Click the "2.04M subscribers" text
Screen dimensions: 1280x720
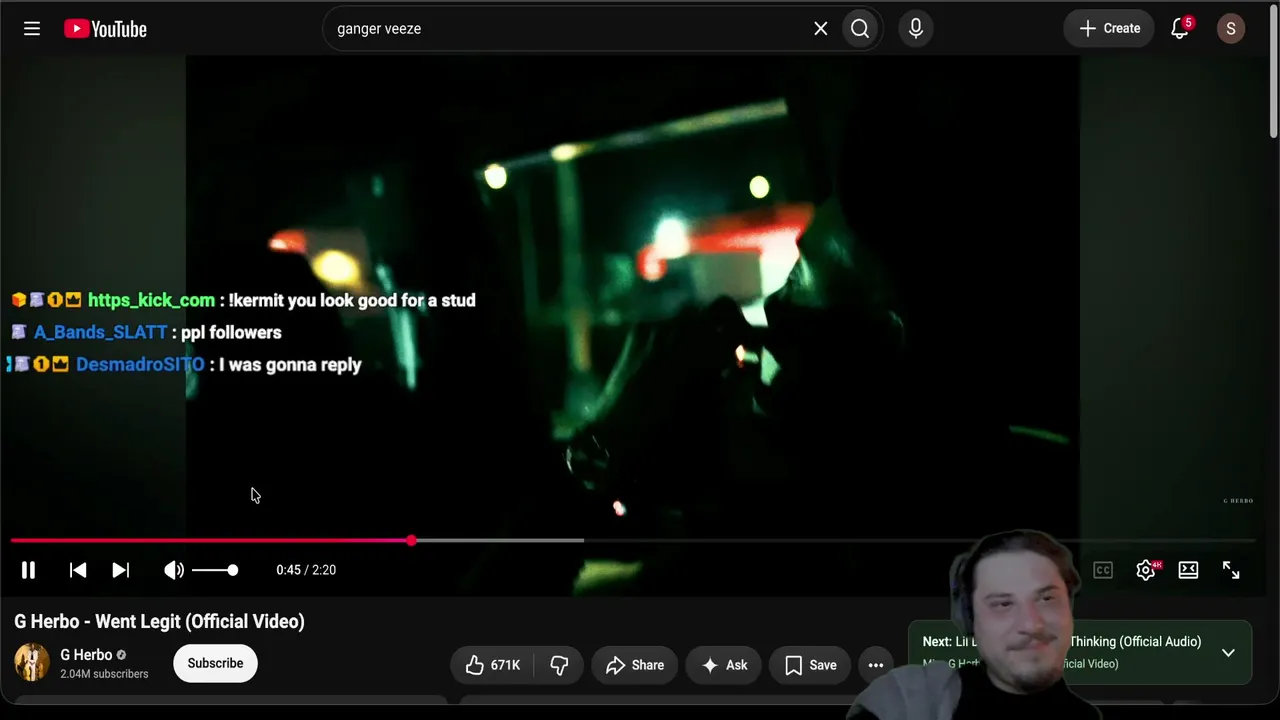104,674
